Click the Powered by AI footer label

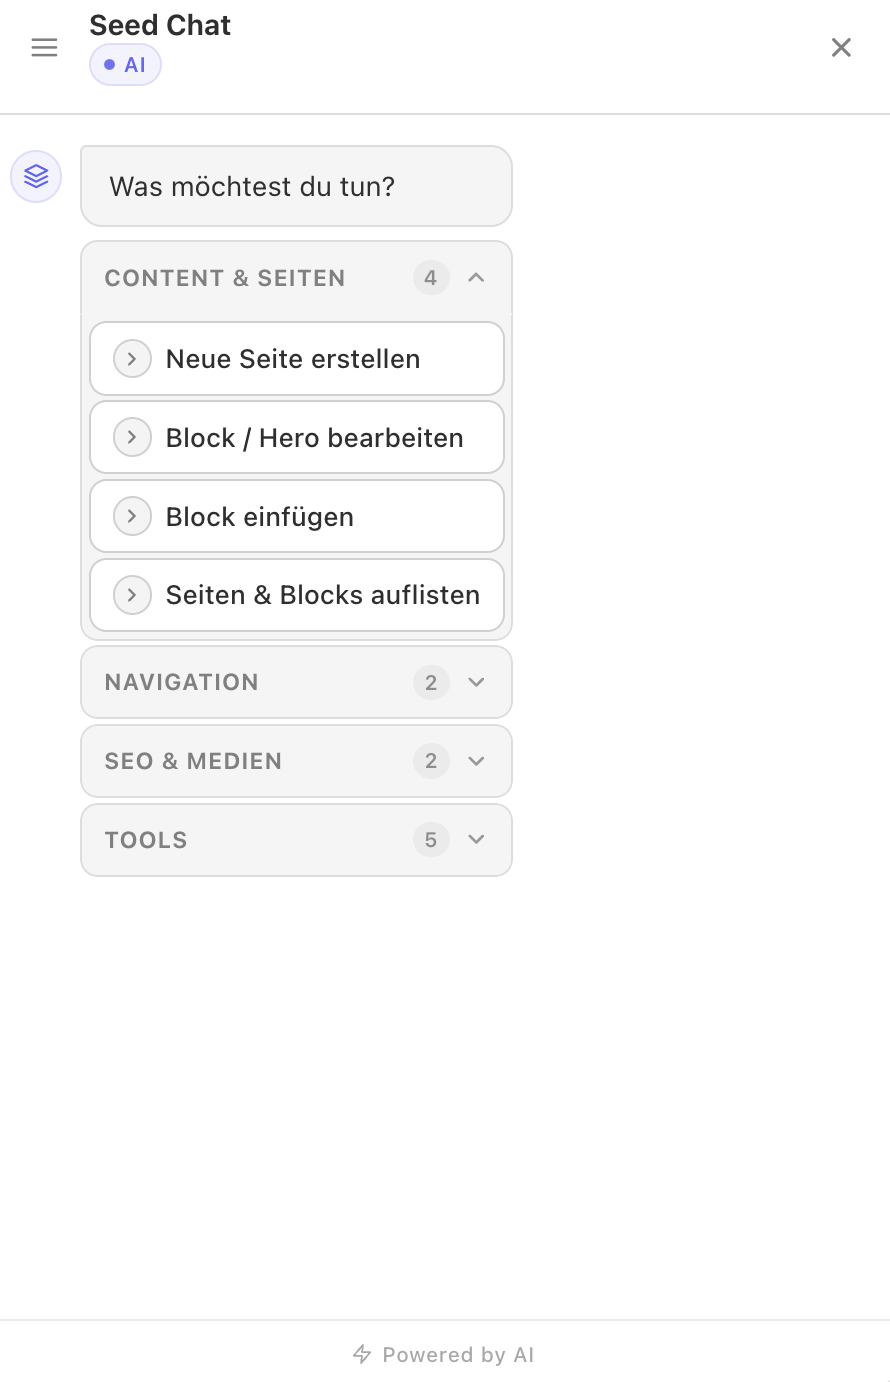point(458,1354)
